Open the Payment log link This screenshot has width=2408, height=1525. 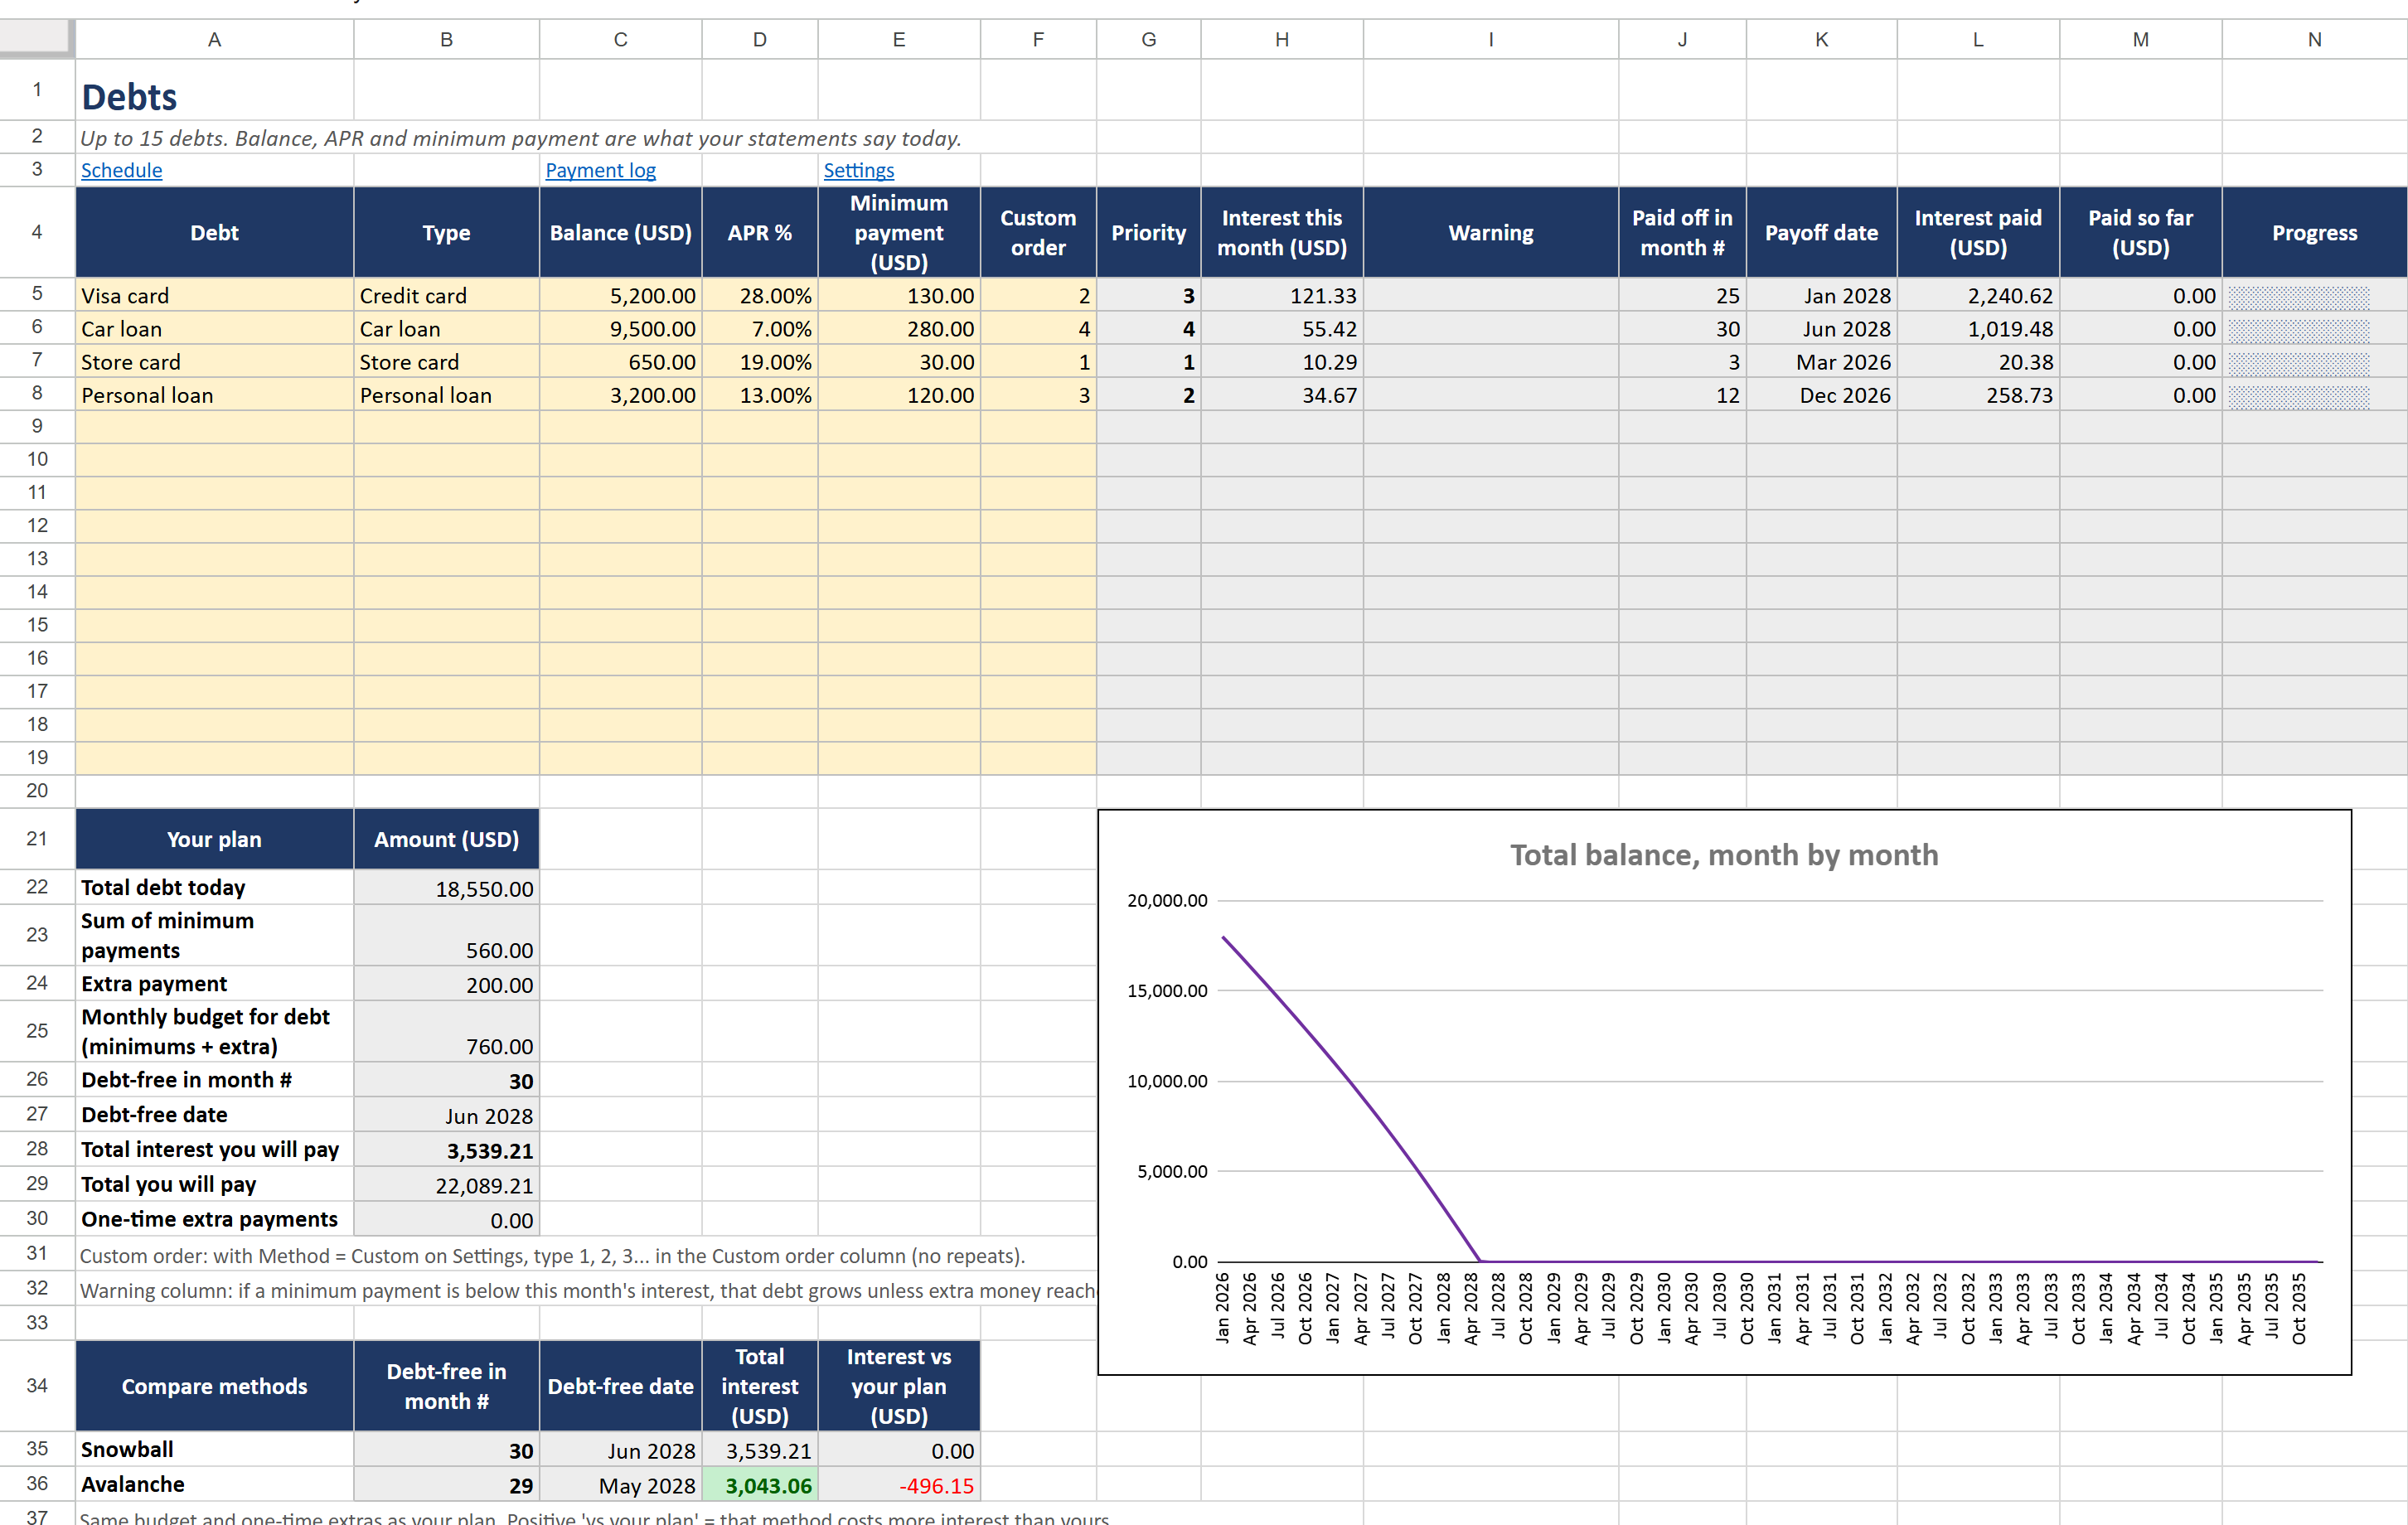600,170
